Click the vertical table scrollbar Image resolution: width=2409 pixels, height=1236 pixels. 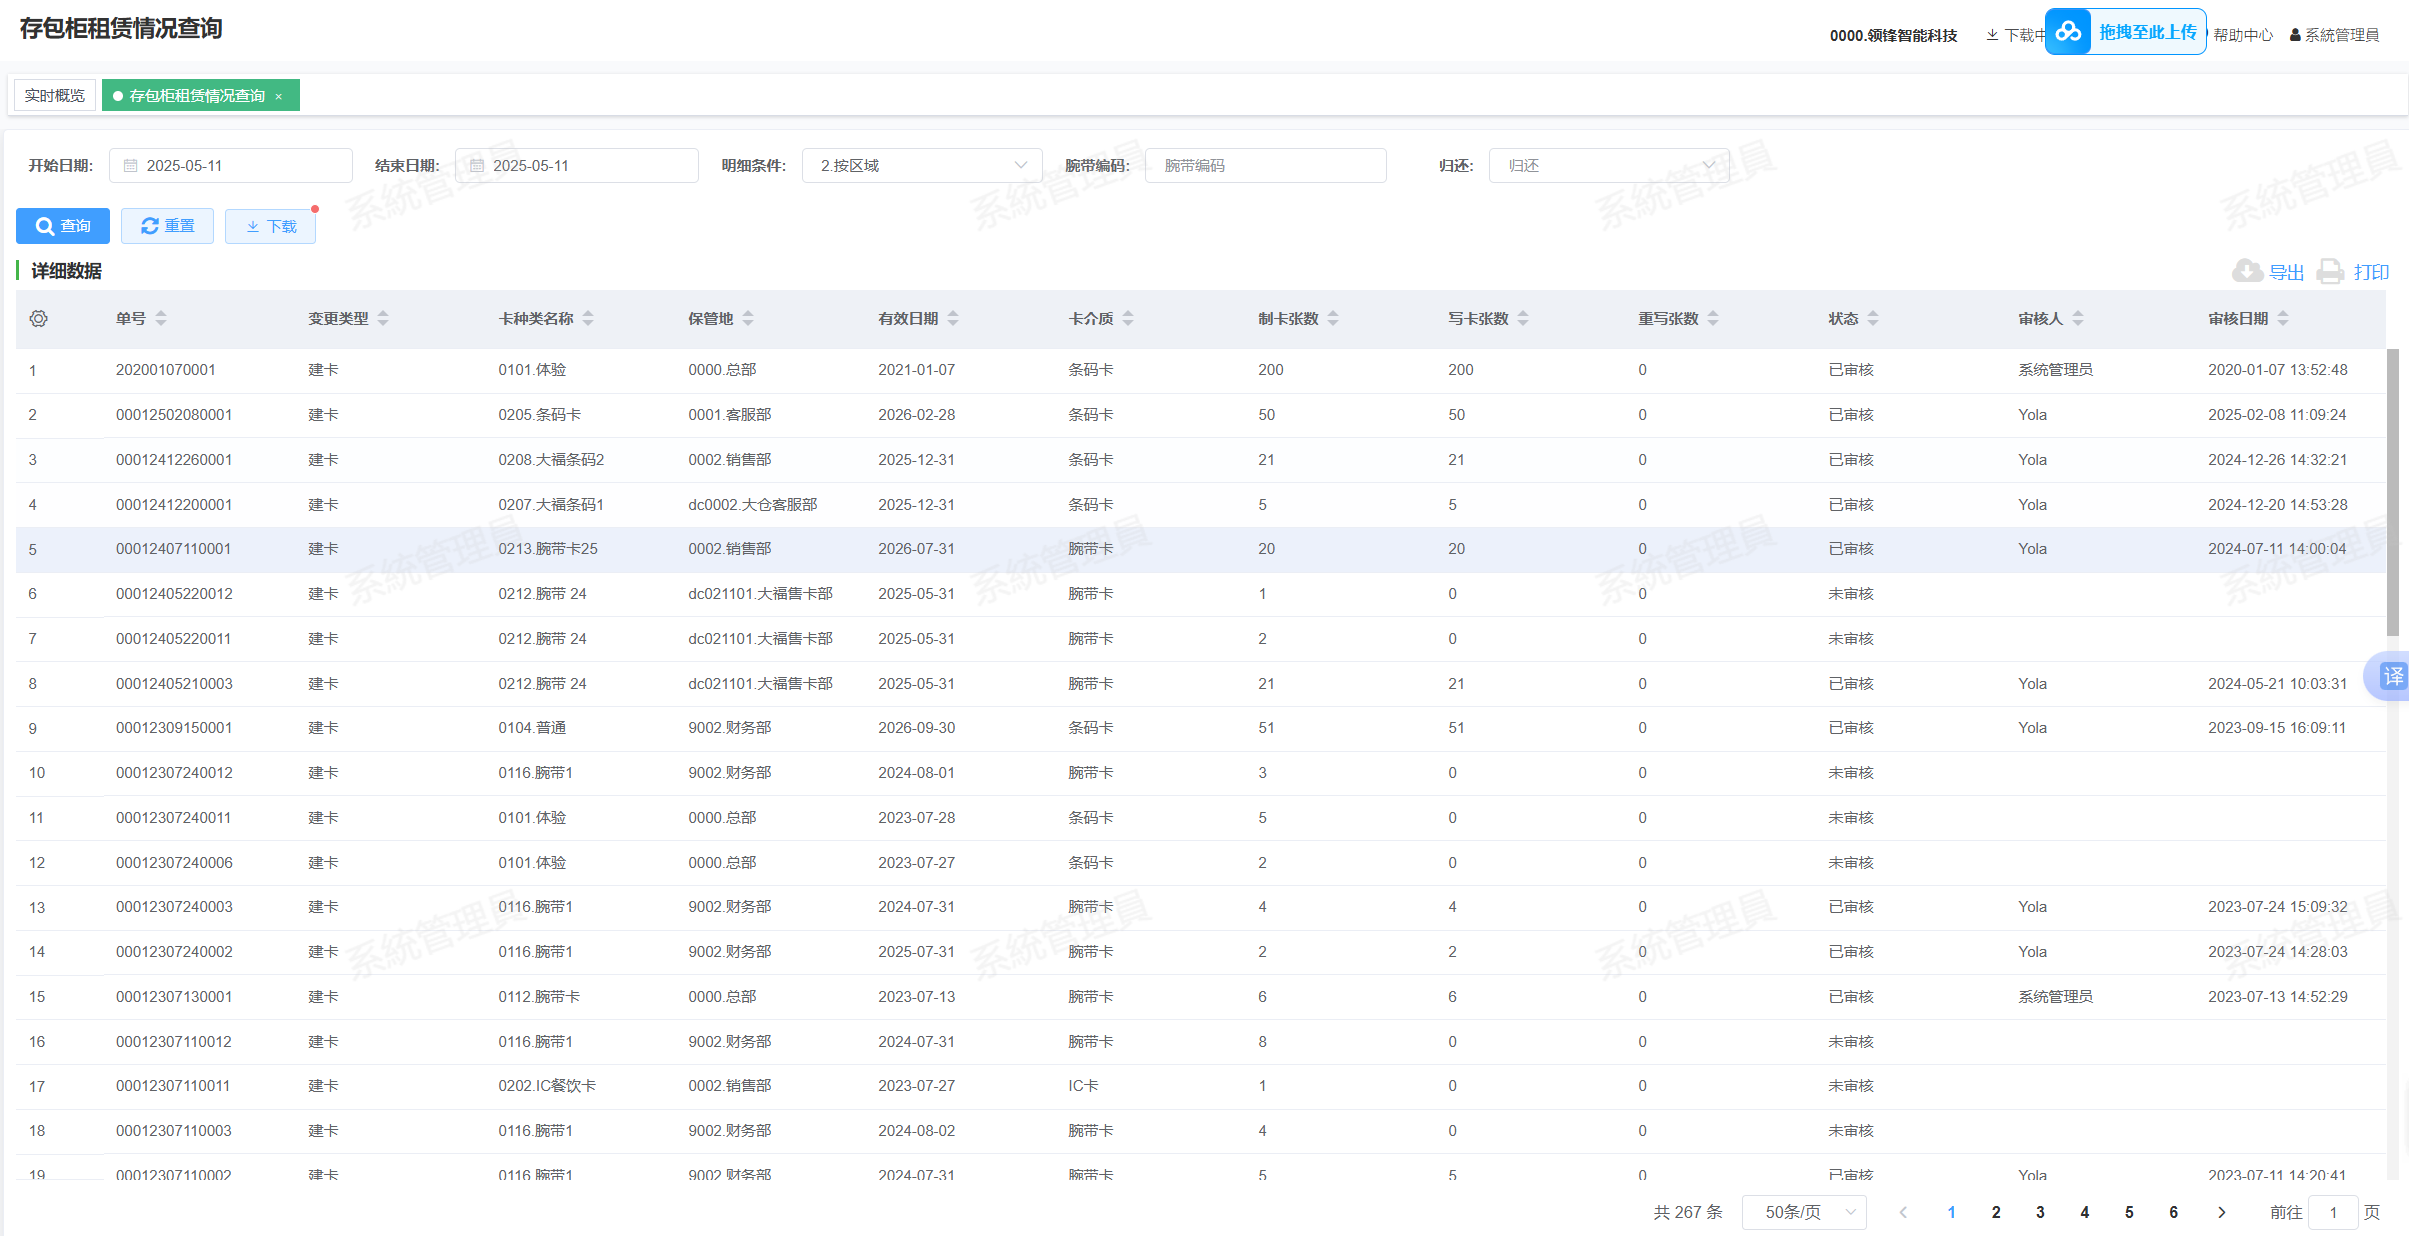click(2392, 490)
